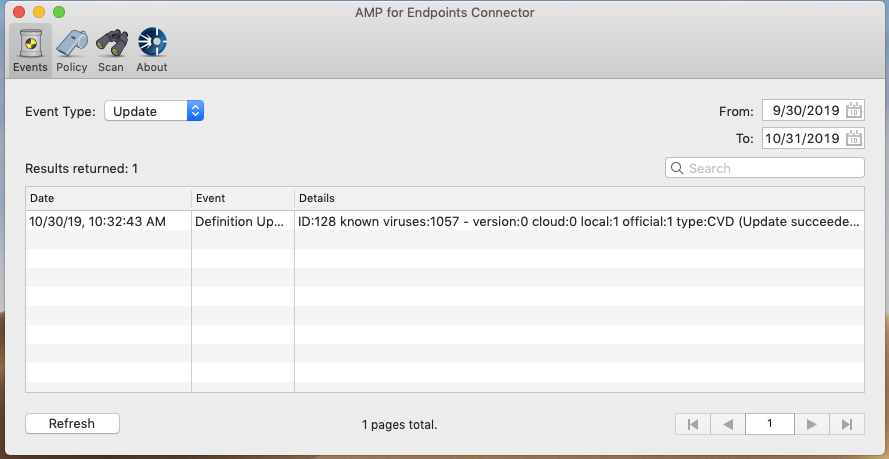The width and height of the screenshot is (889, 459).
Task: Expand the Event Type dropdown
Action: [154, 111]
